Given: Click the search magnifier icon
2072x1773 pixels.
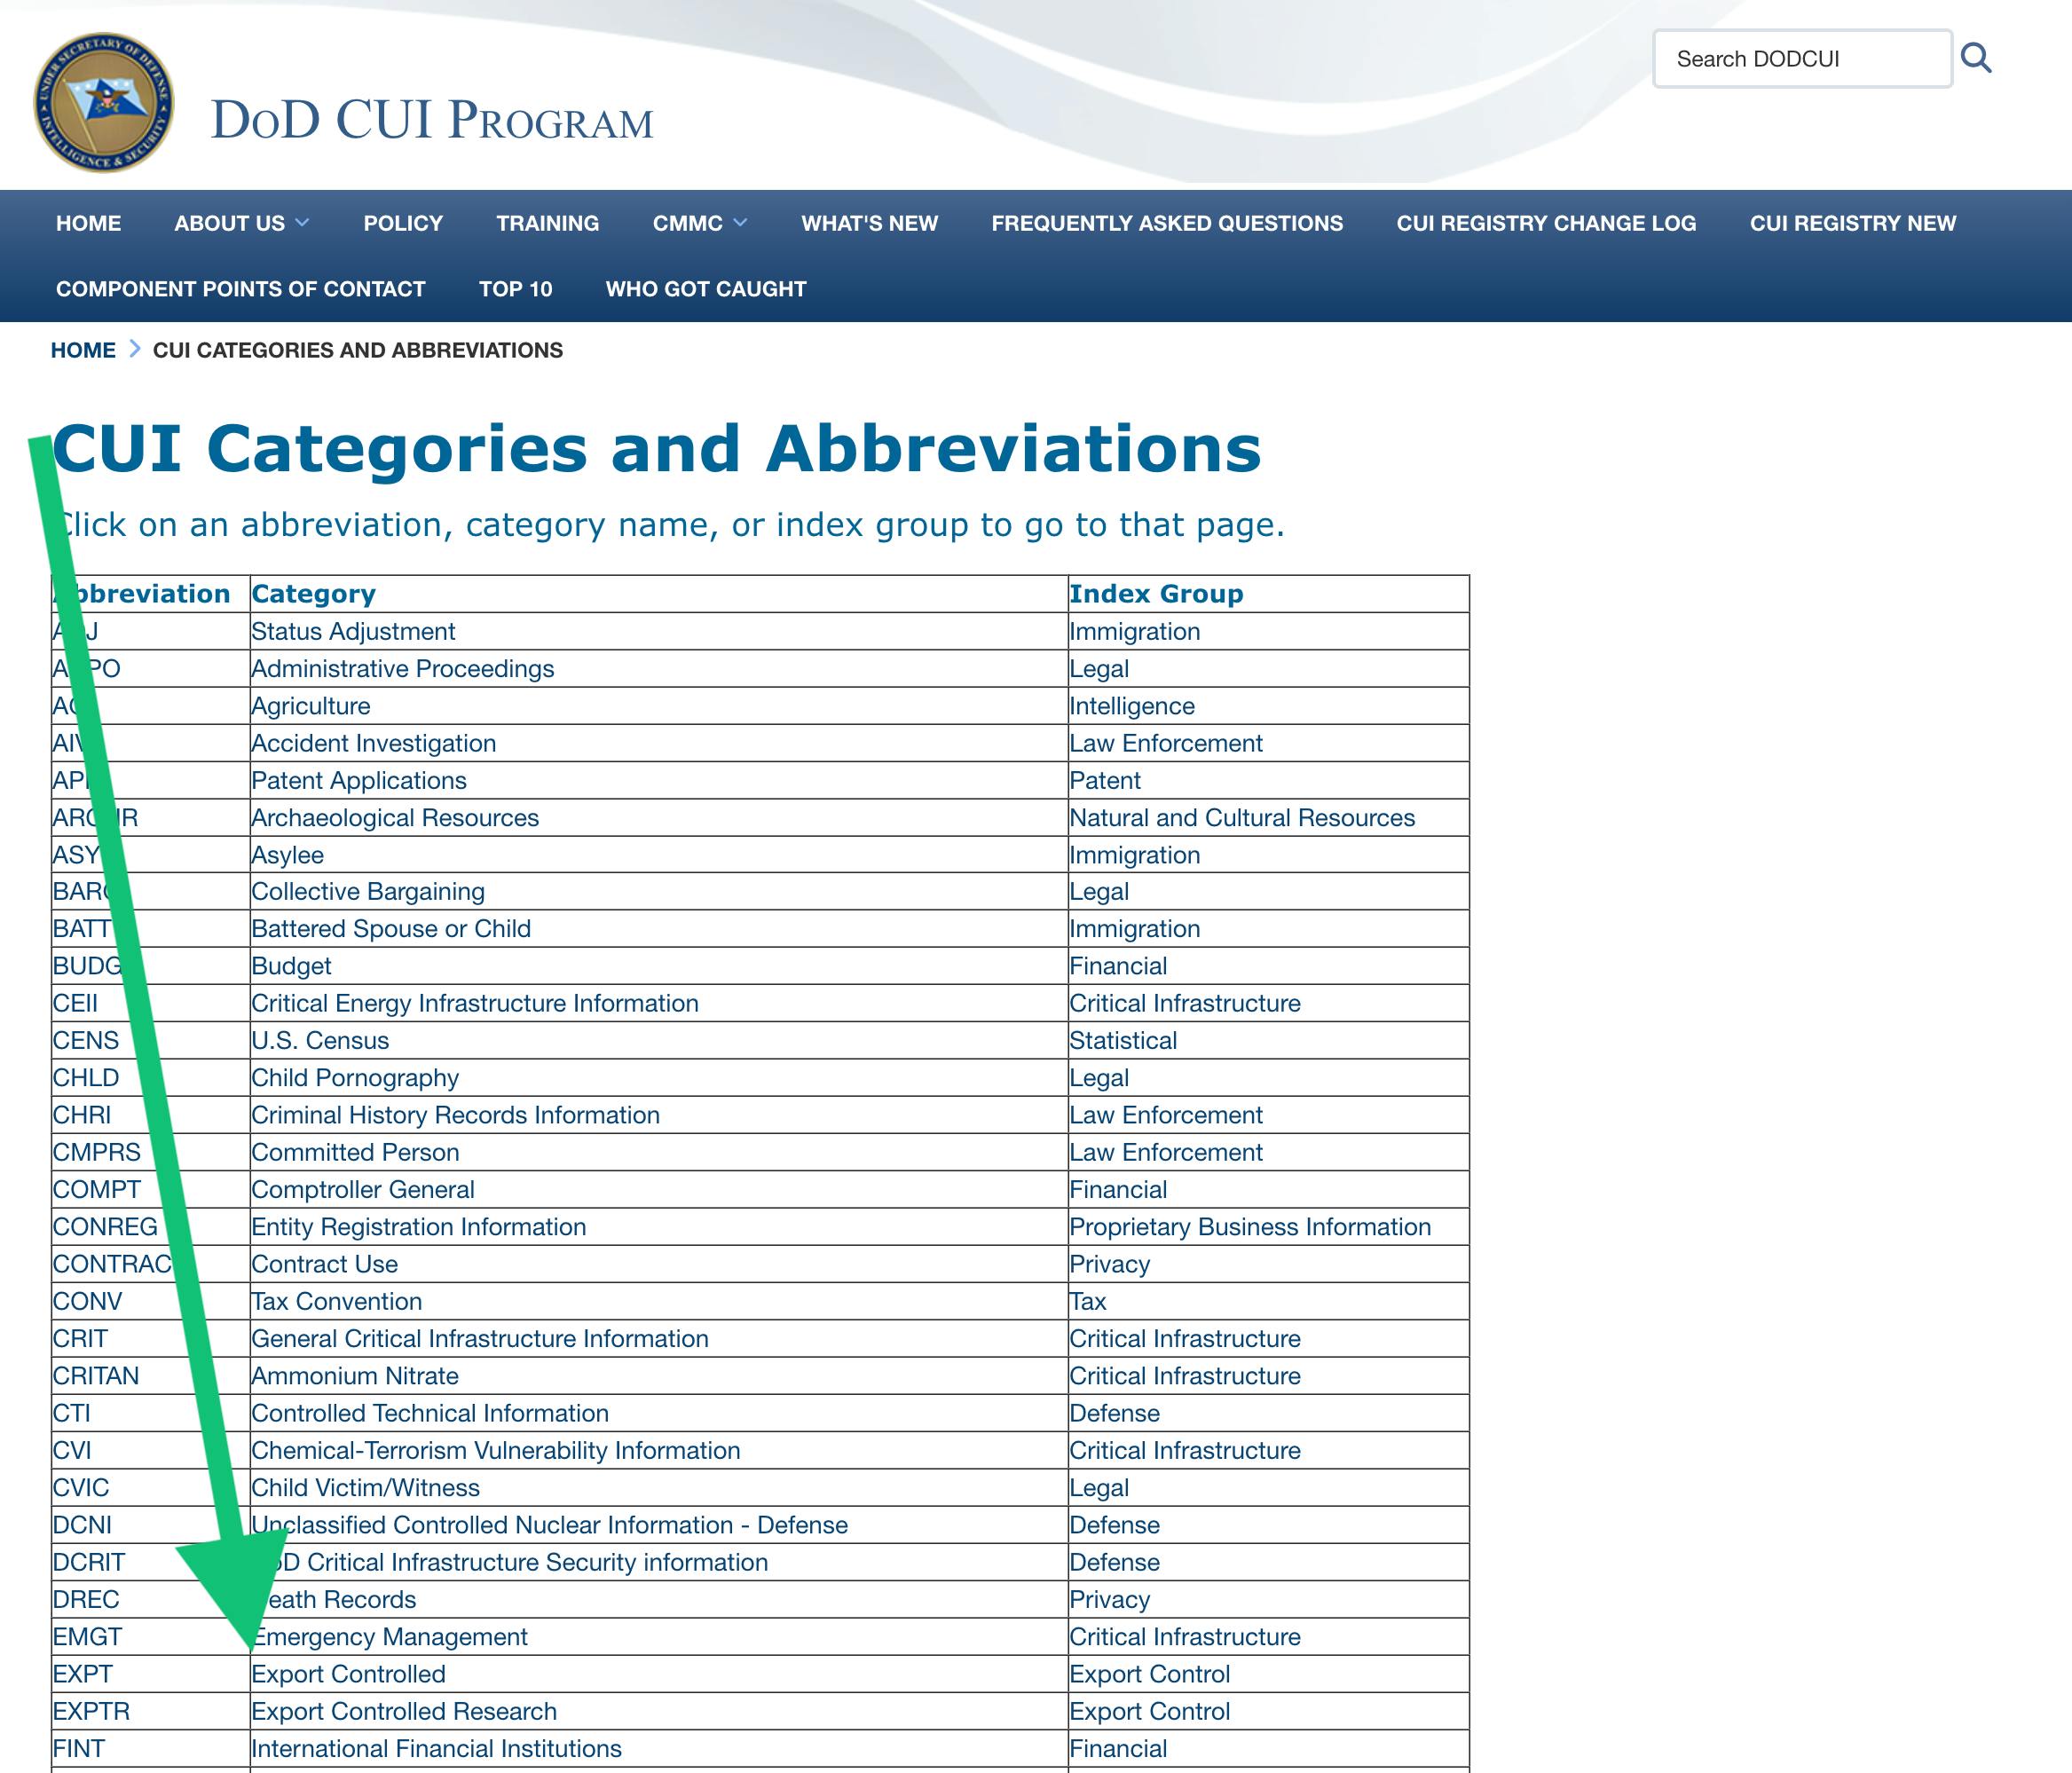Looking at the screenshot, I should pyautogui.click(x=1975, y=58).
